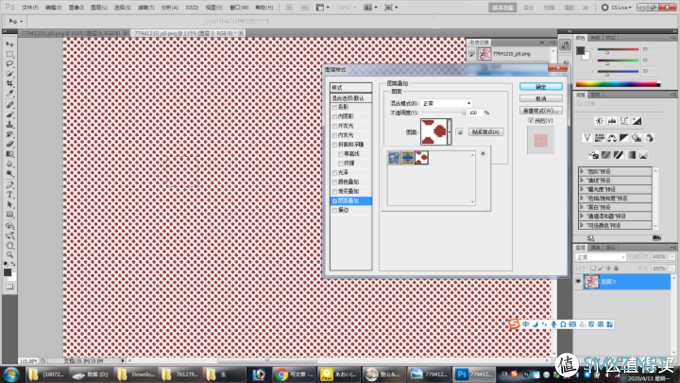The height and width of the screenshot is (383, 680).
Task: Select the Eraser tool
Action: (10, 144)
